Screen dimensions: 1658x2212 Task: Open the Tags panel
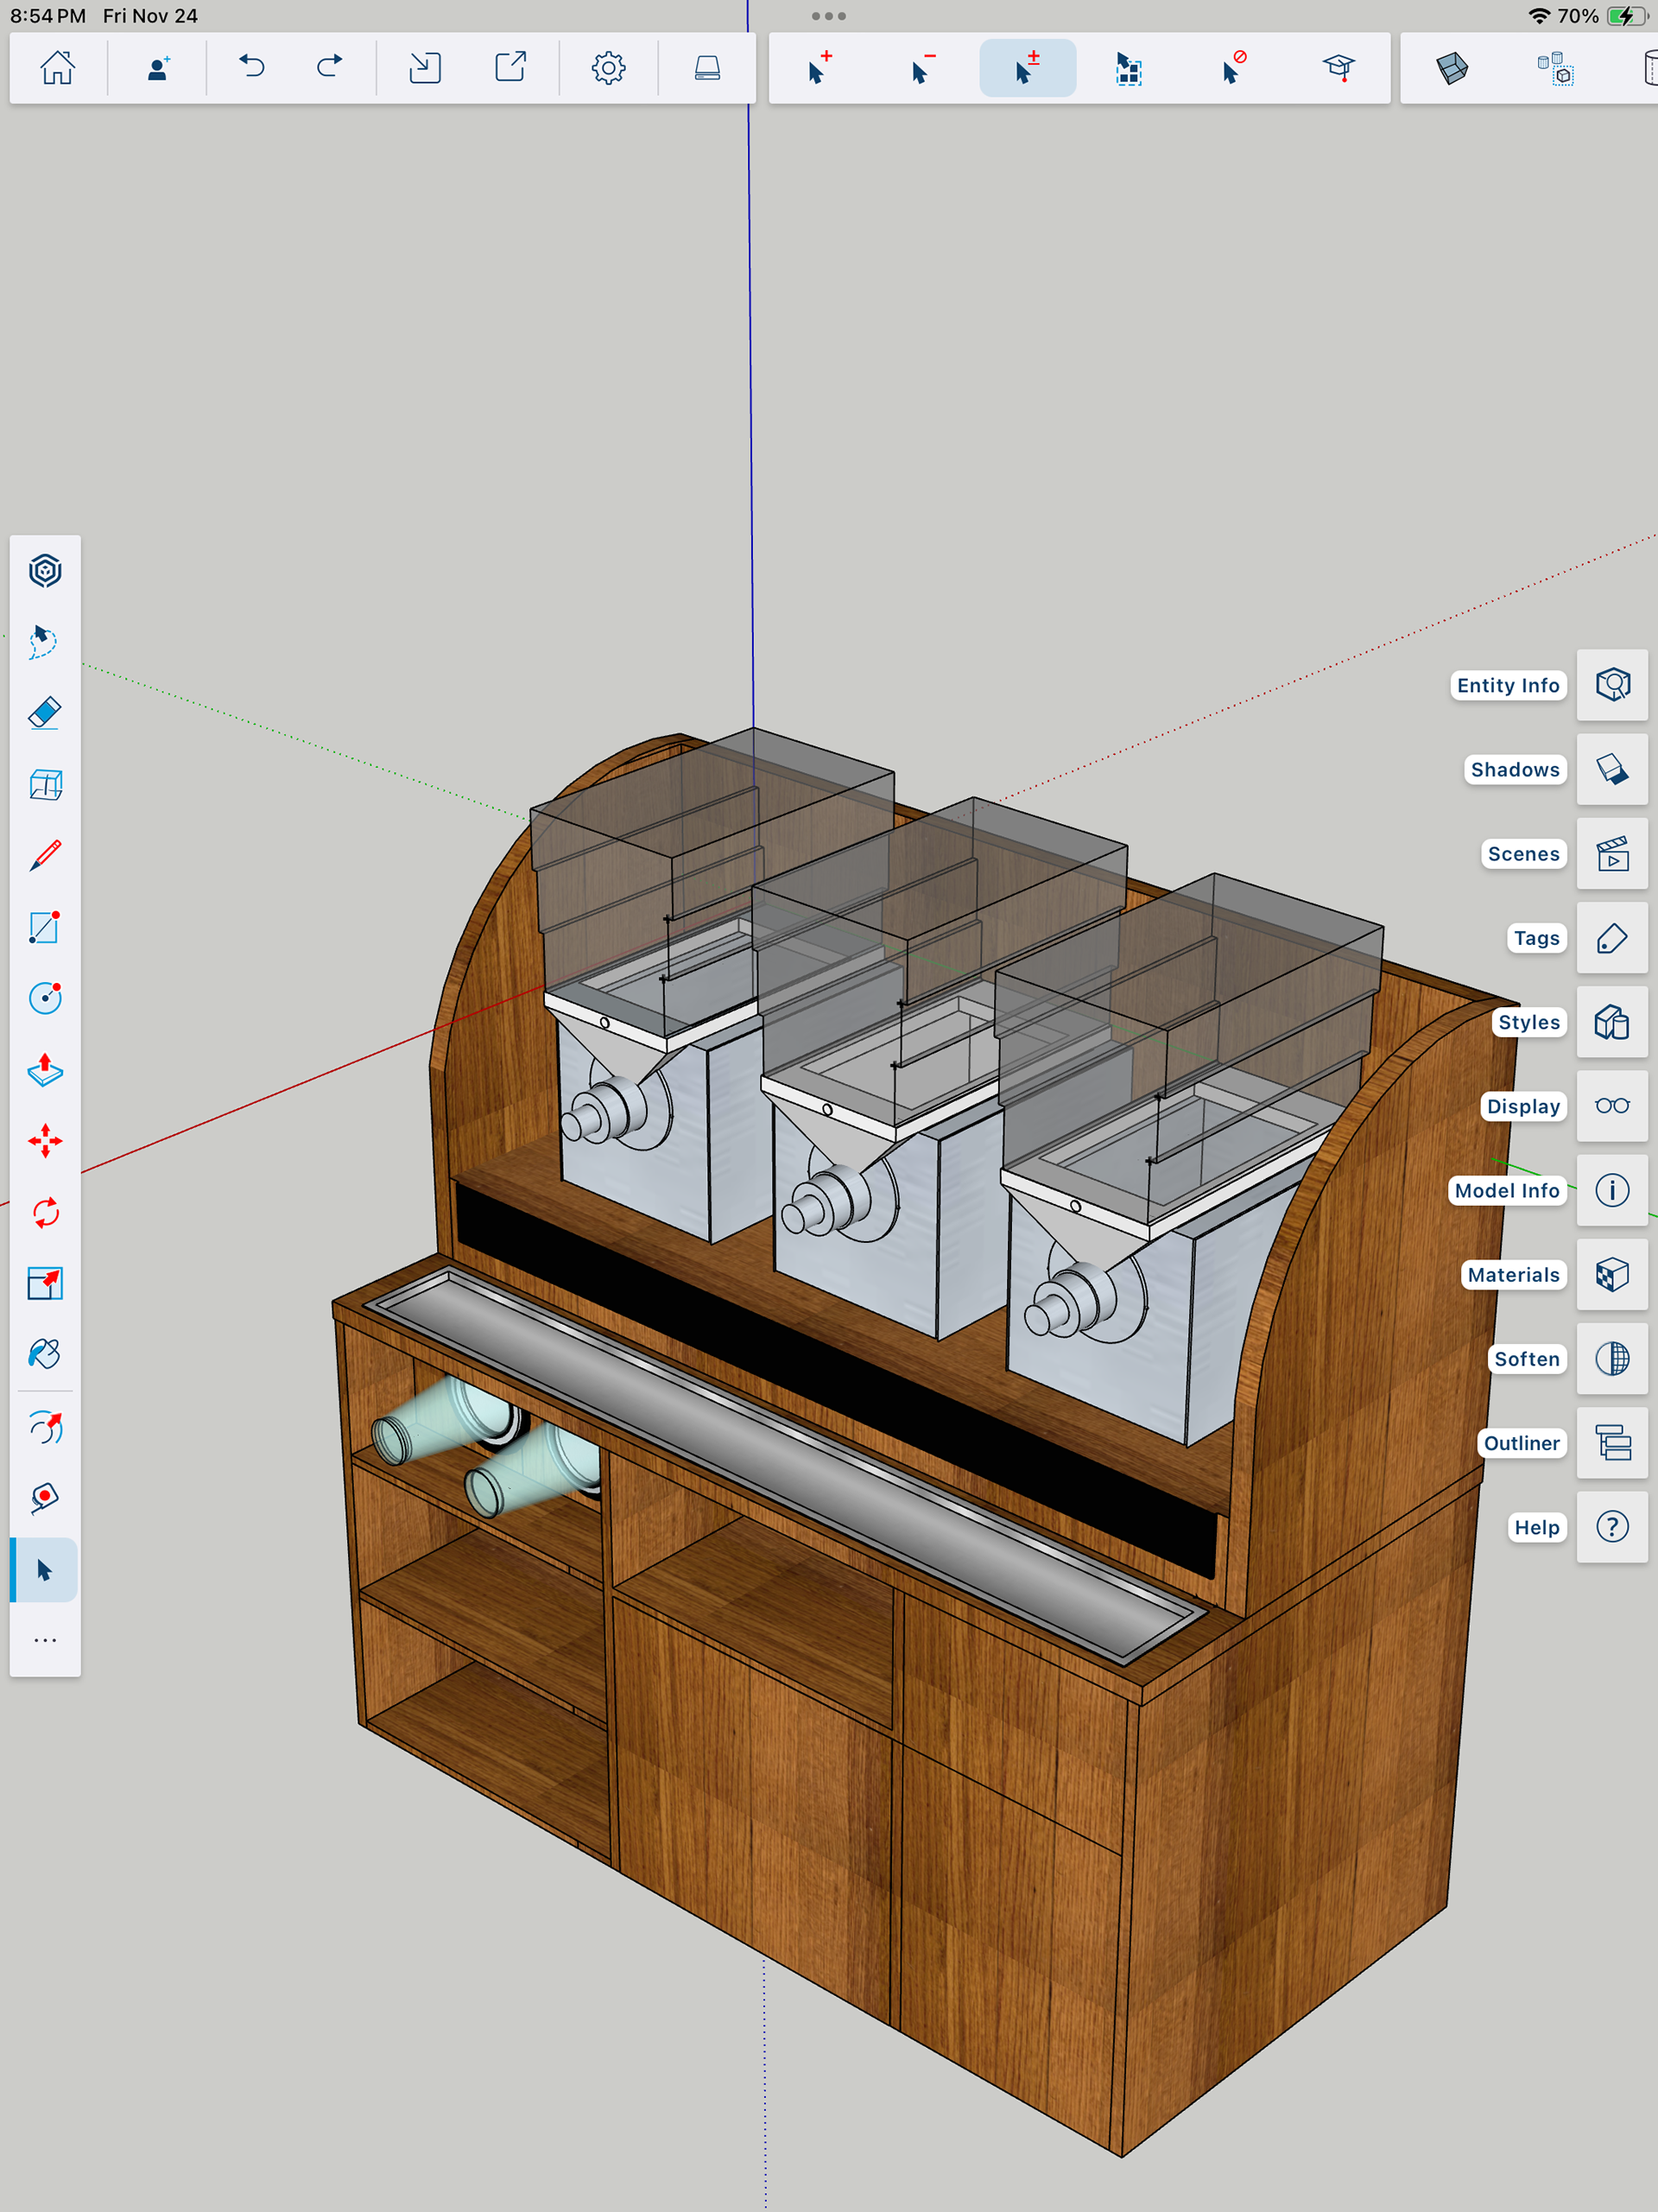pyautogui.click(x=1611, y=938)
